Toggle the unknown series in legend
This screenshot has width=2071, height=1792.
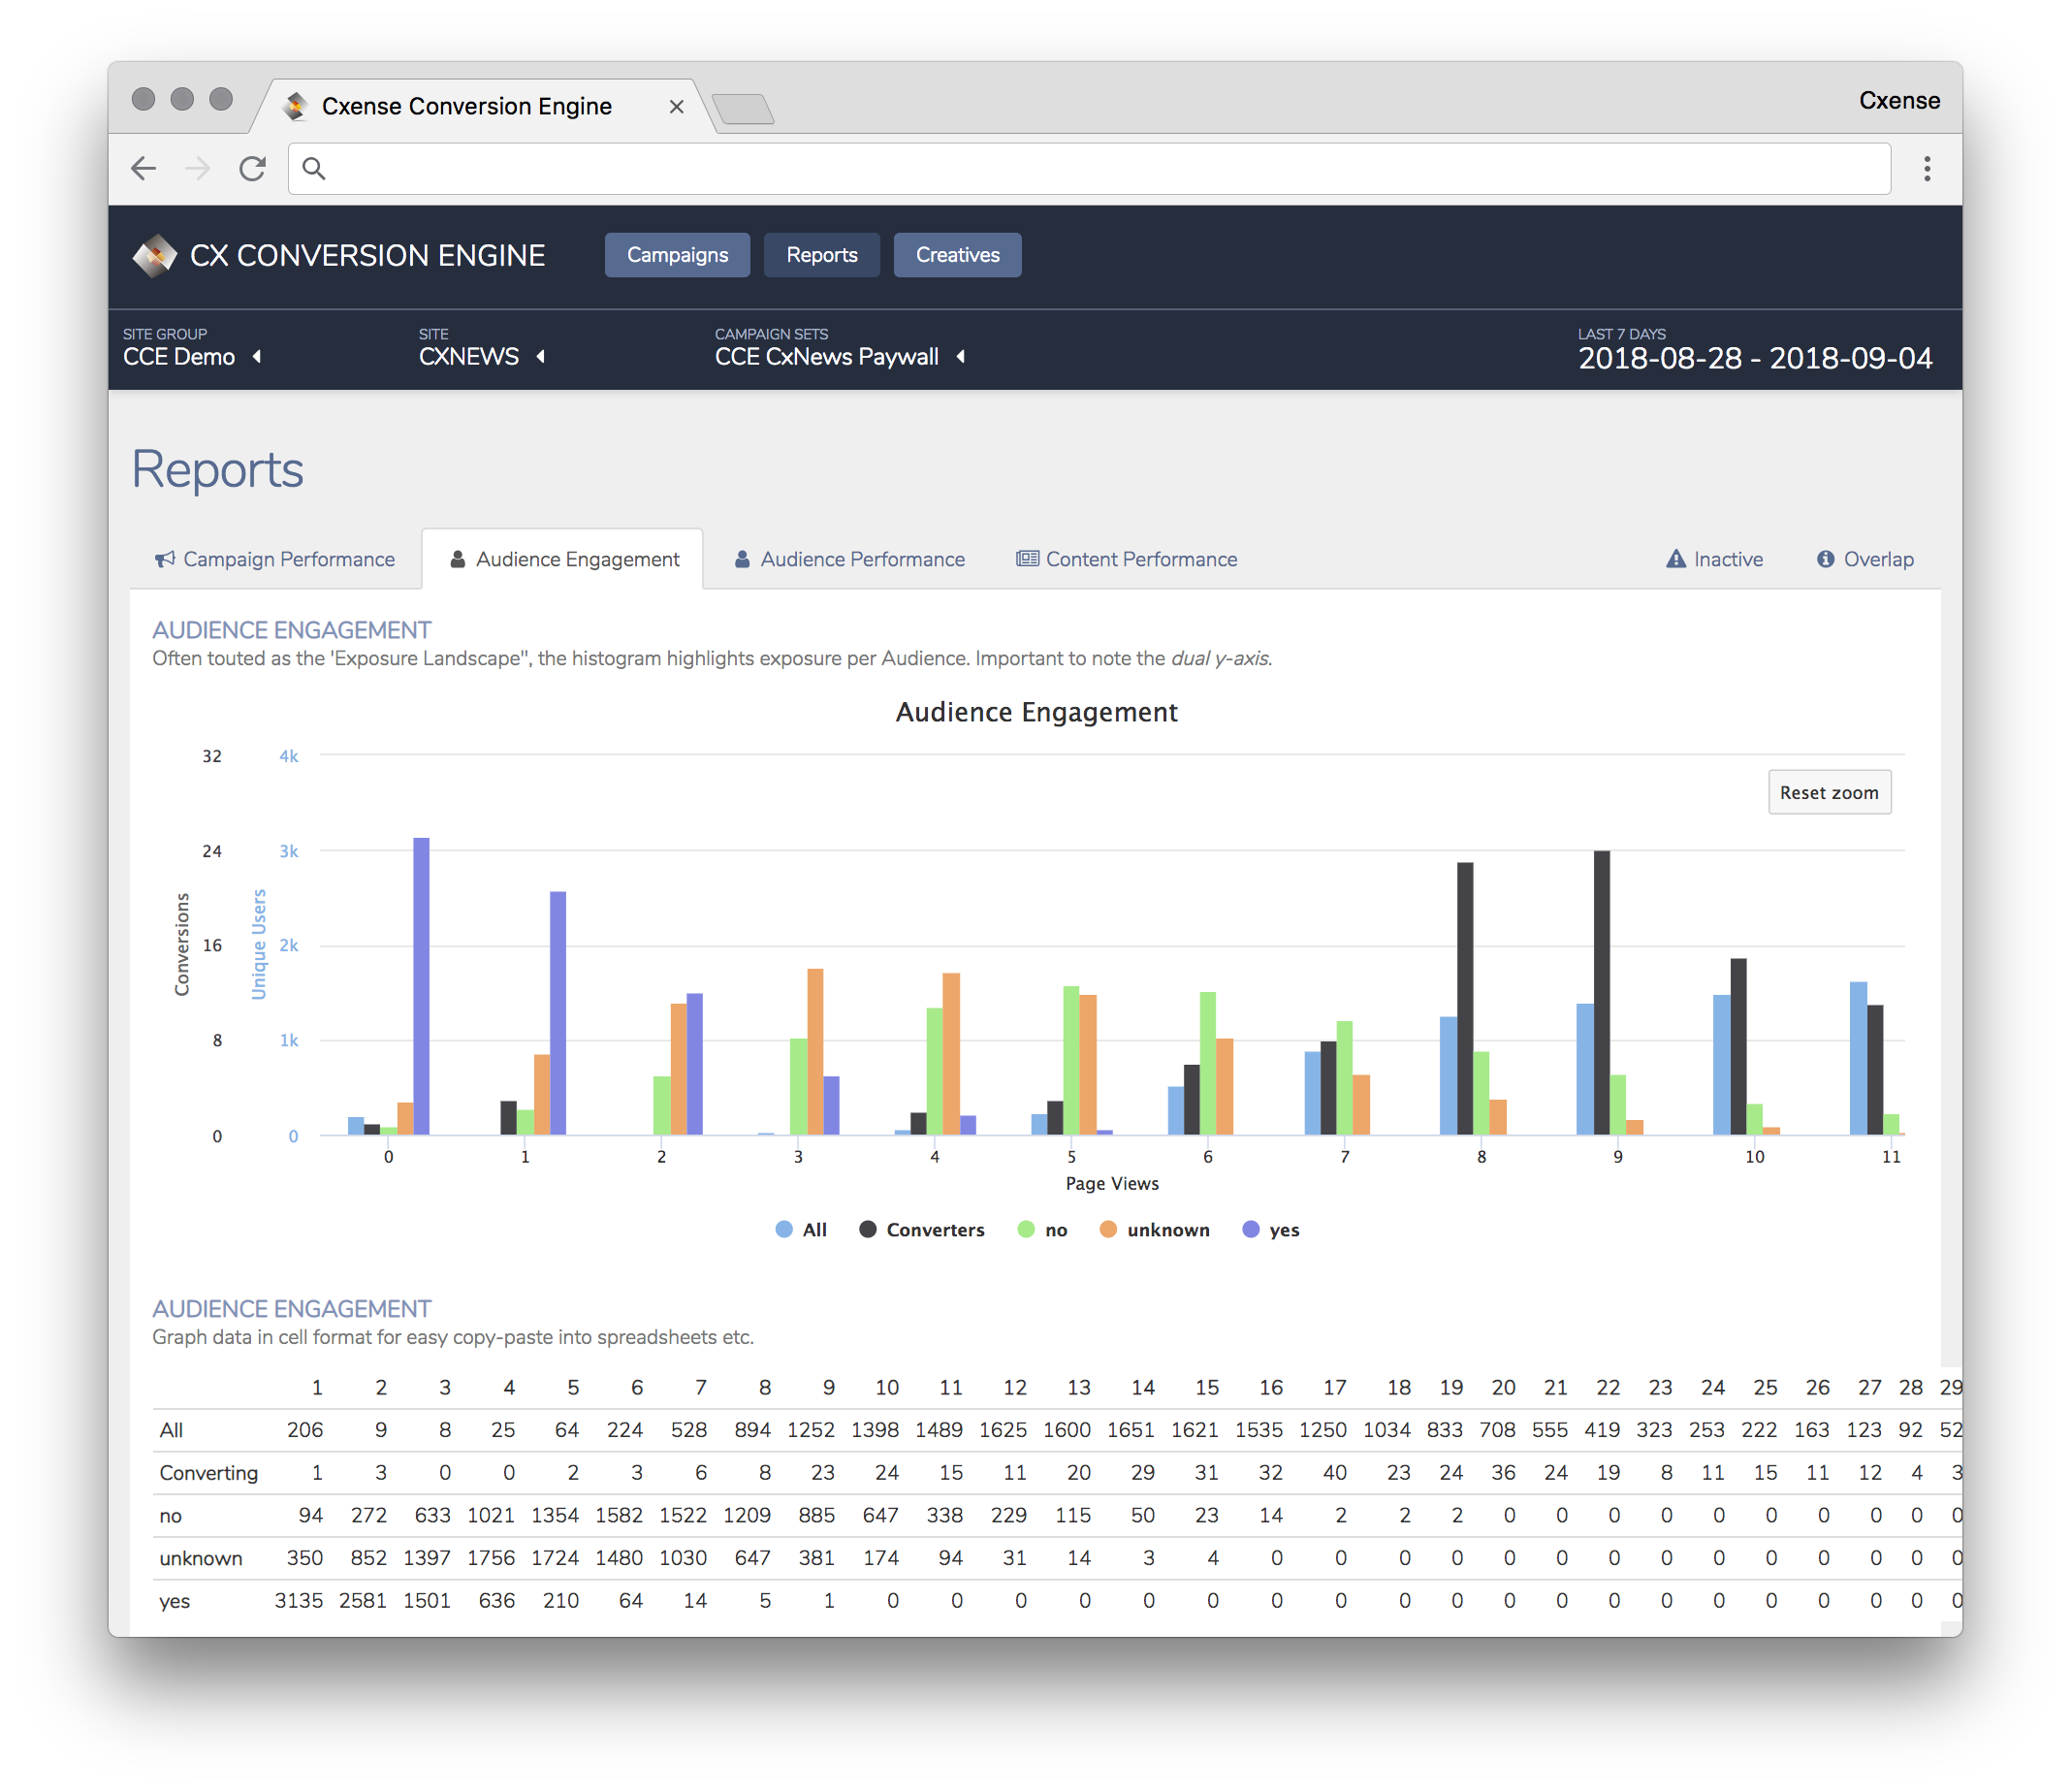click(x=1154, y=1229)
